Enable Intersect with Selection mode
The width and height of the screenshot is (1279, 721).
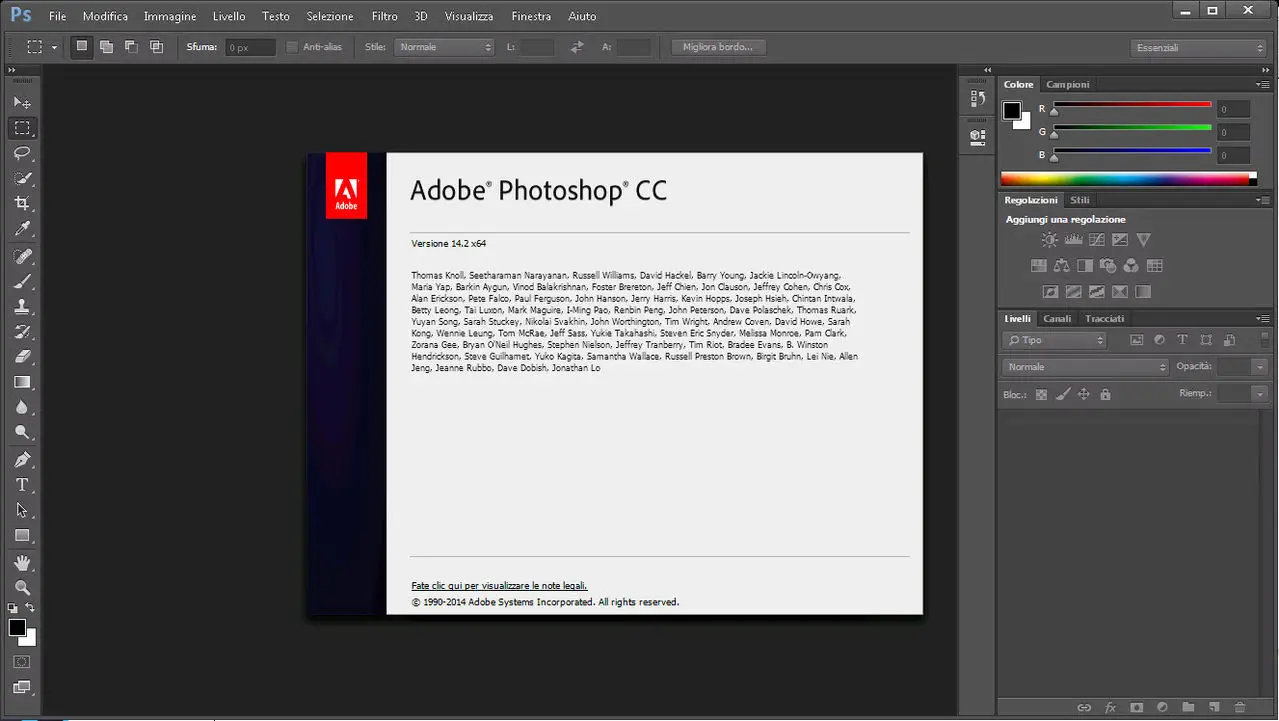156,46
